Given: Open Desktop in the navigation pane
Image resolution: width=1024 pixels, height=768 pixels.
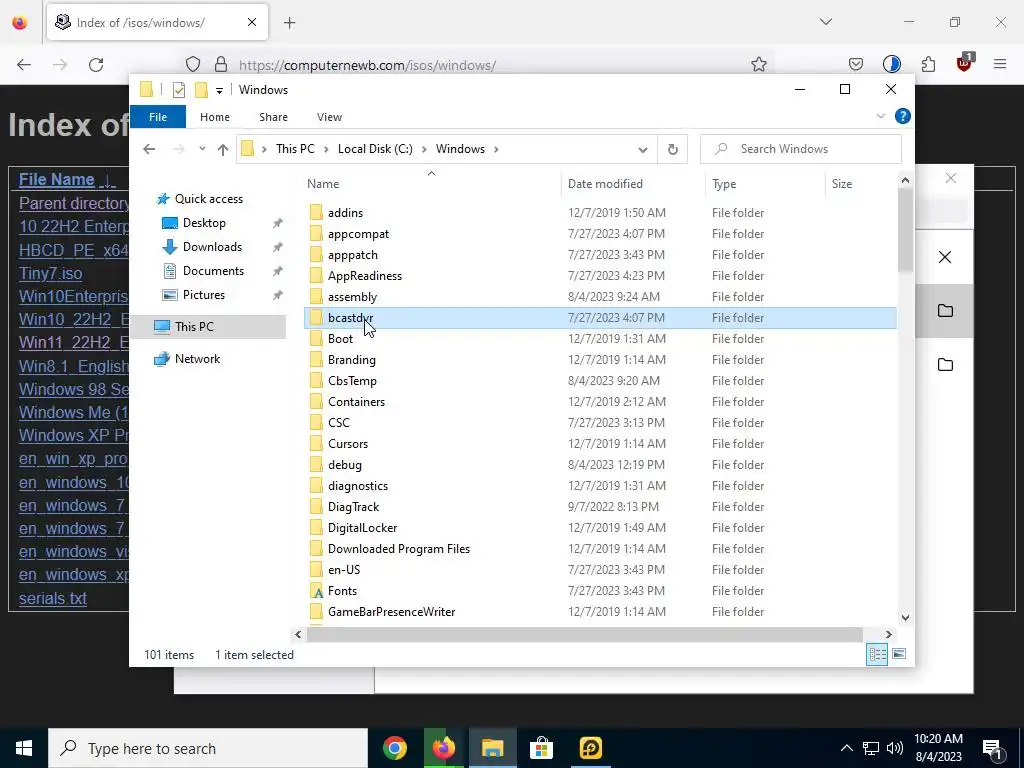Looking at the screenshot, I should click(204, 223).
